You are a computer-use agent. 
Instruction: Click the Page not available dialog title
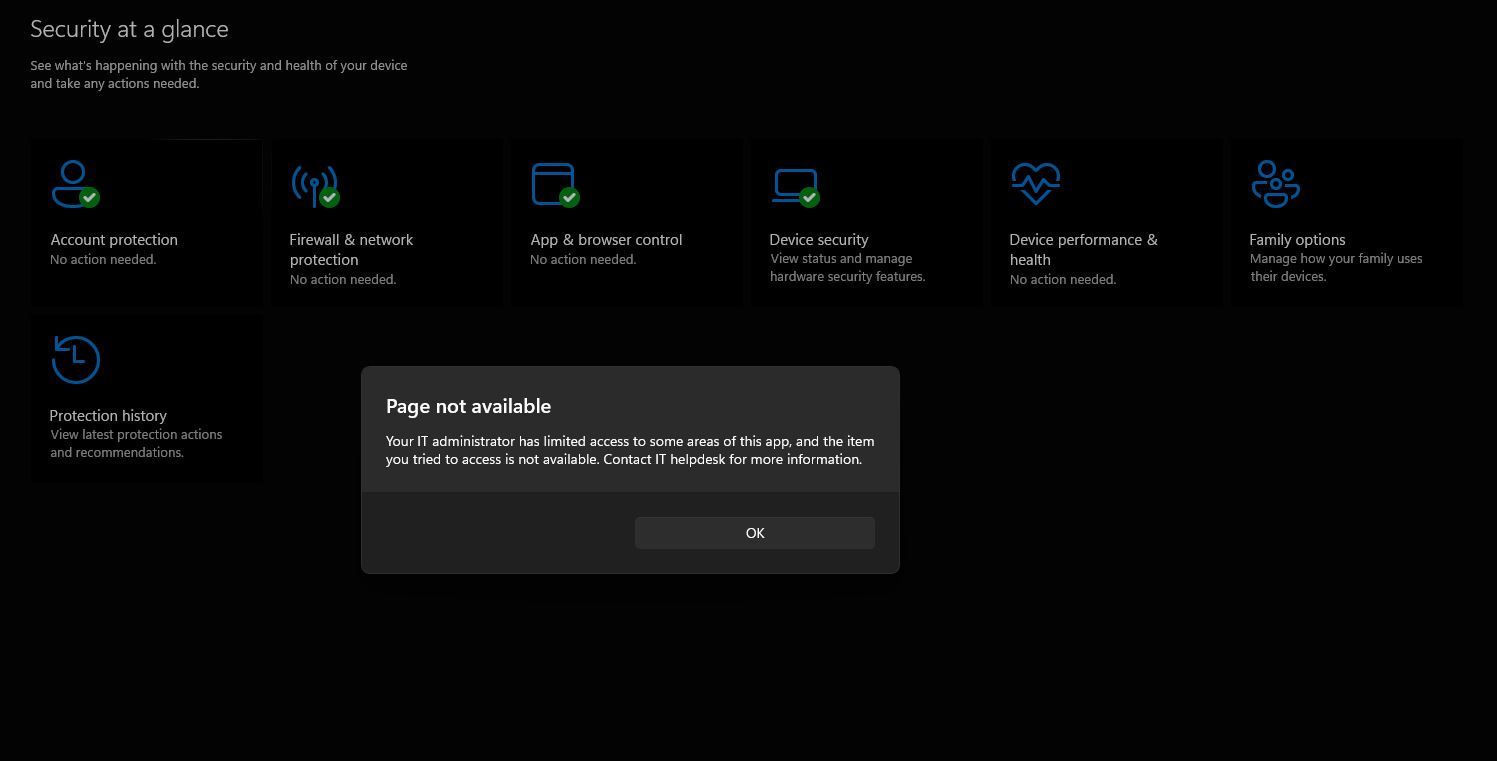pyautogui.click(x=468, y=406)
